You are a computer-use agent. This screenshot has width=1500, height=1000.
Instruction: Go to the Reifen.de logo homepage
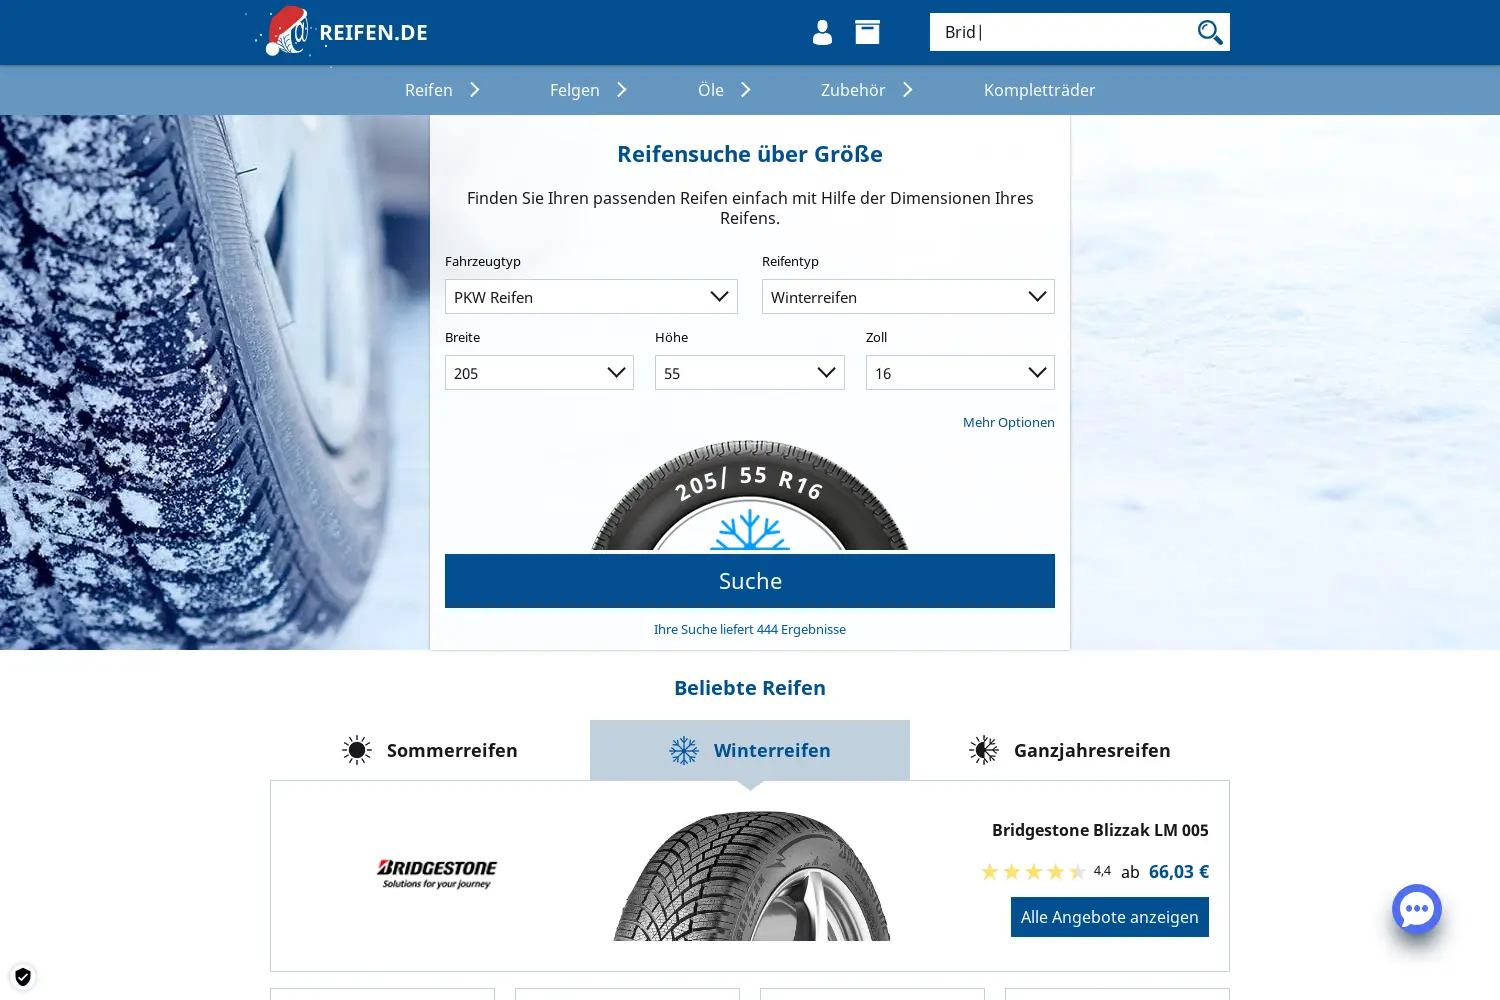[x=346, y=32]
